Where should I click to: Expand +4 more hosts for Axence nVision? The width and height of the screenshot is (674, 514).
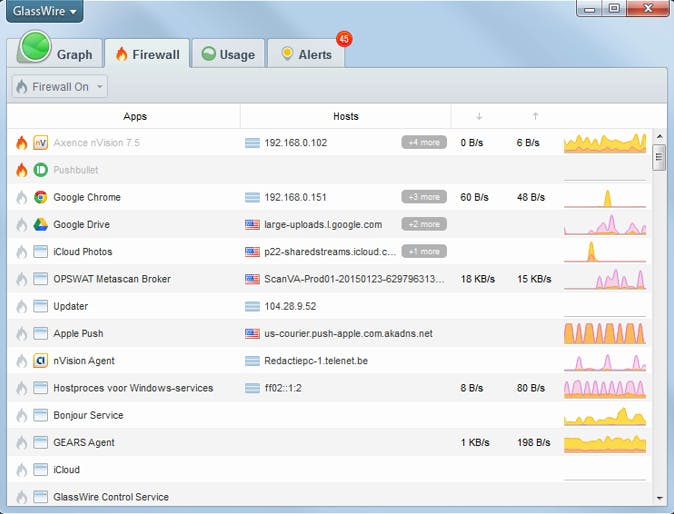[x=424, y=142]
